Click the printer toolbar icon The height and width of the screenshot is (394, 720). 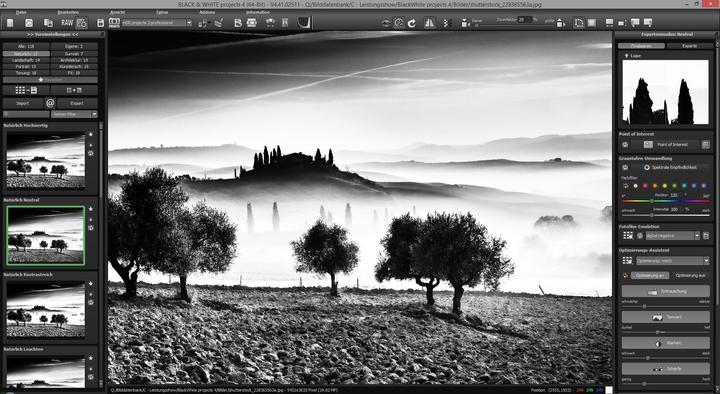pos(252,23)
